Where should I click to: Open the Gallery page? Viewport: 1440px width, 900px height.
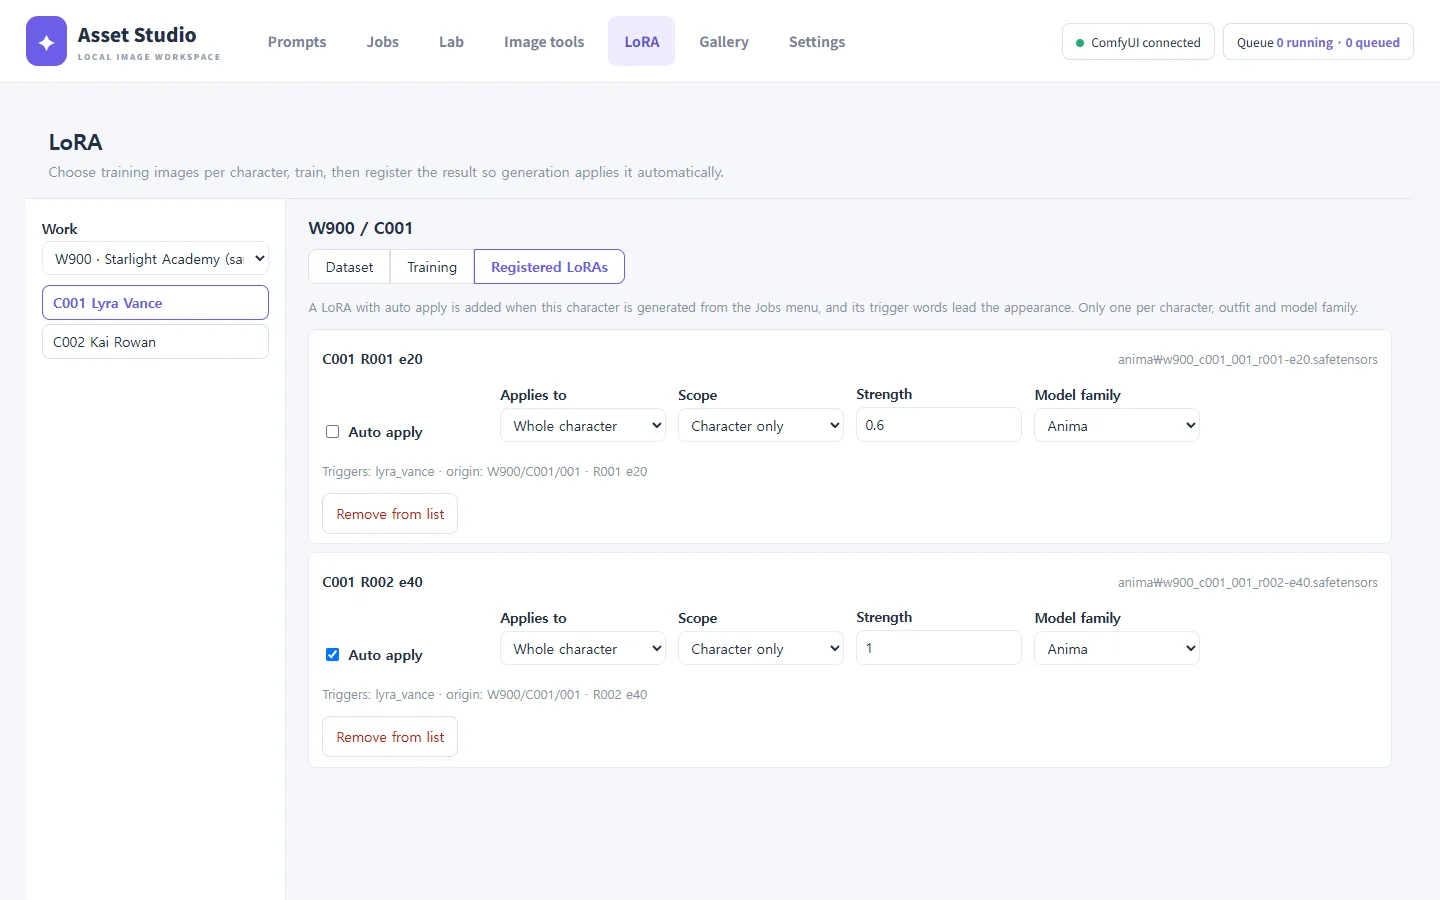(724, 42)
